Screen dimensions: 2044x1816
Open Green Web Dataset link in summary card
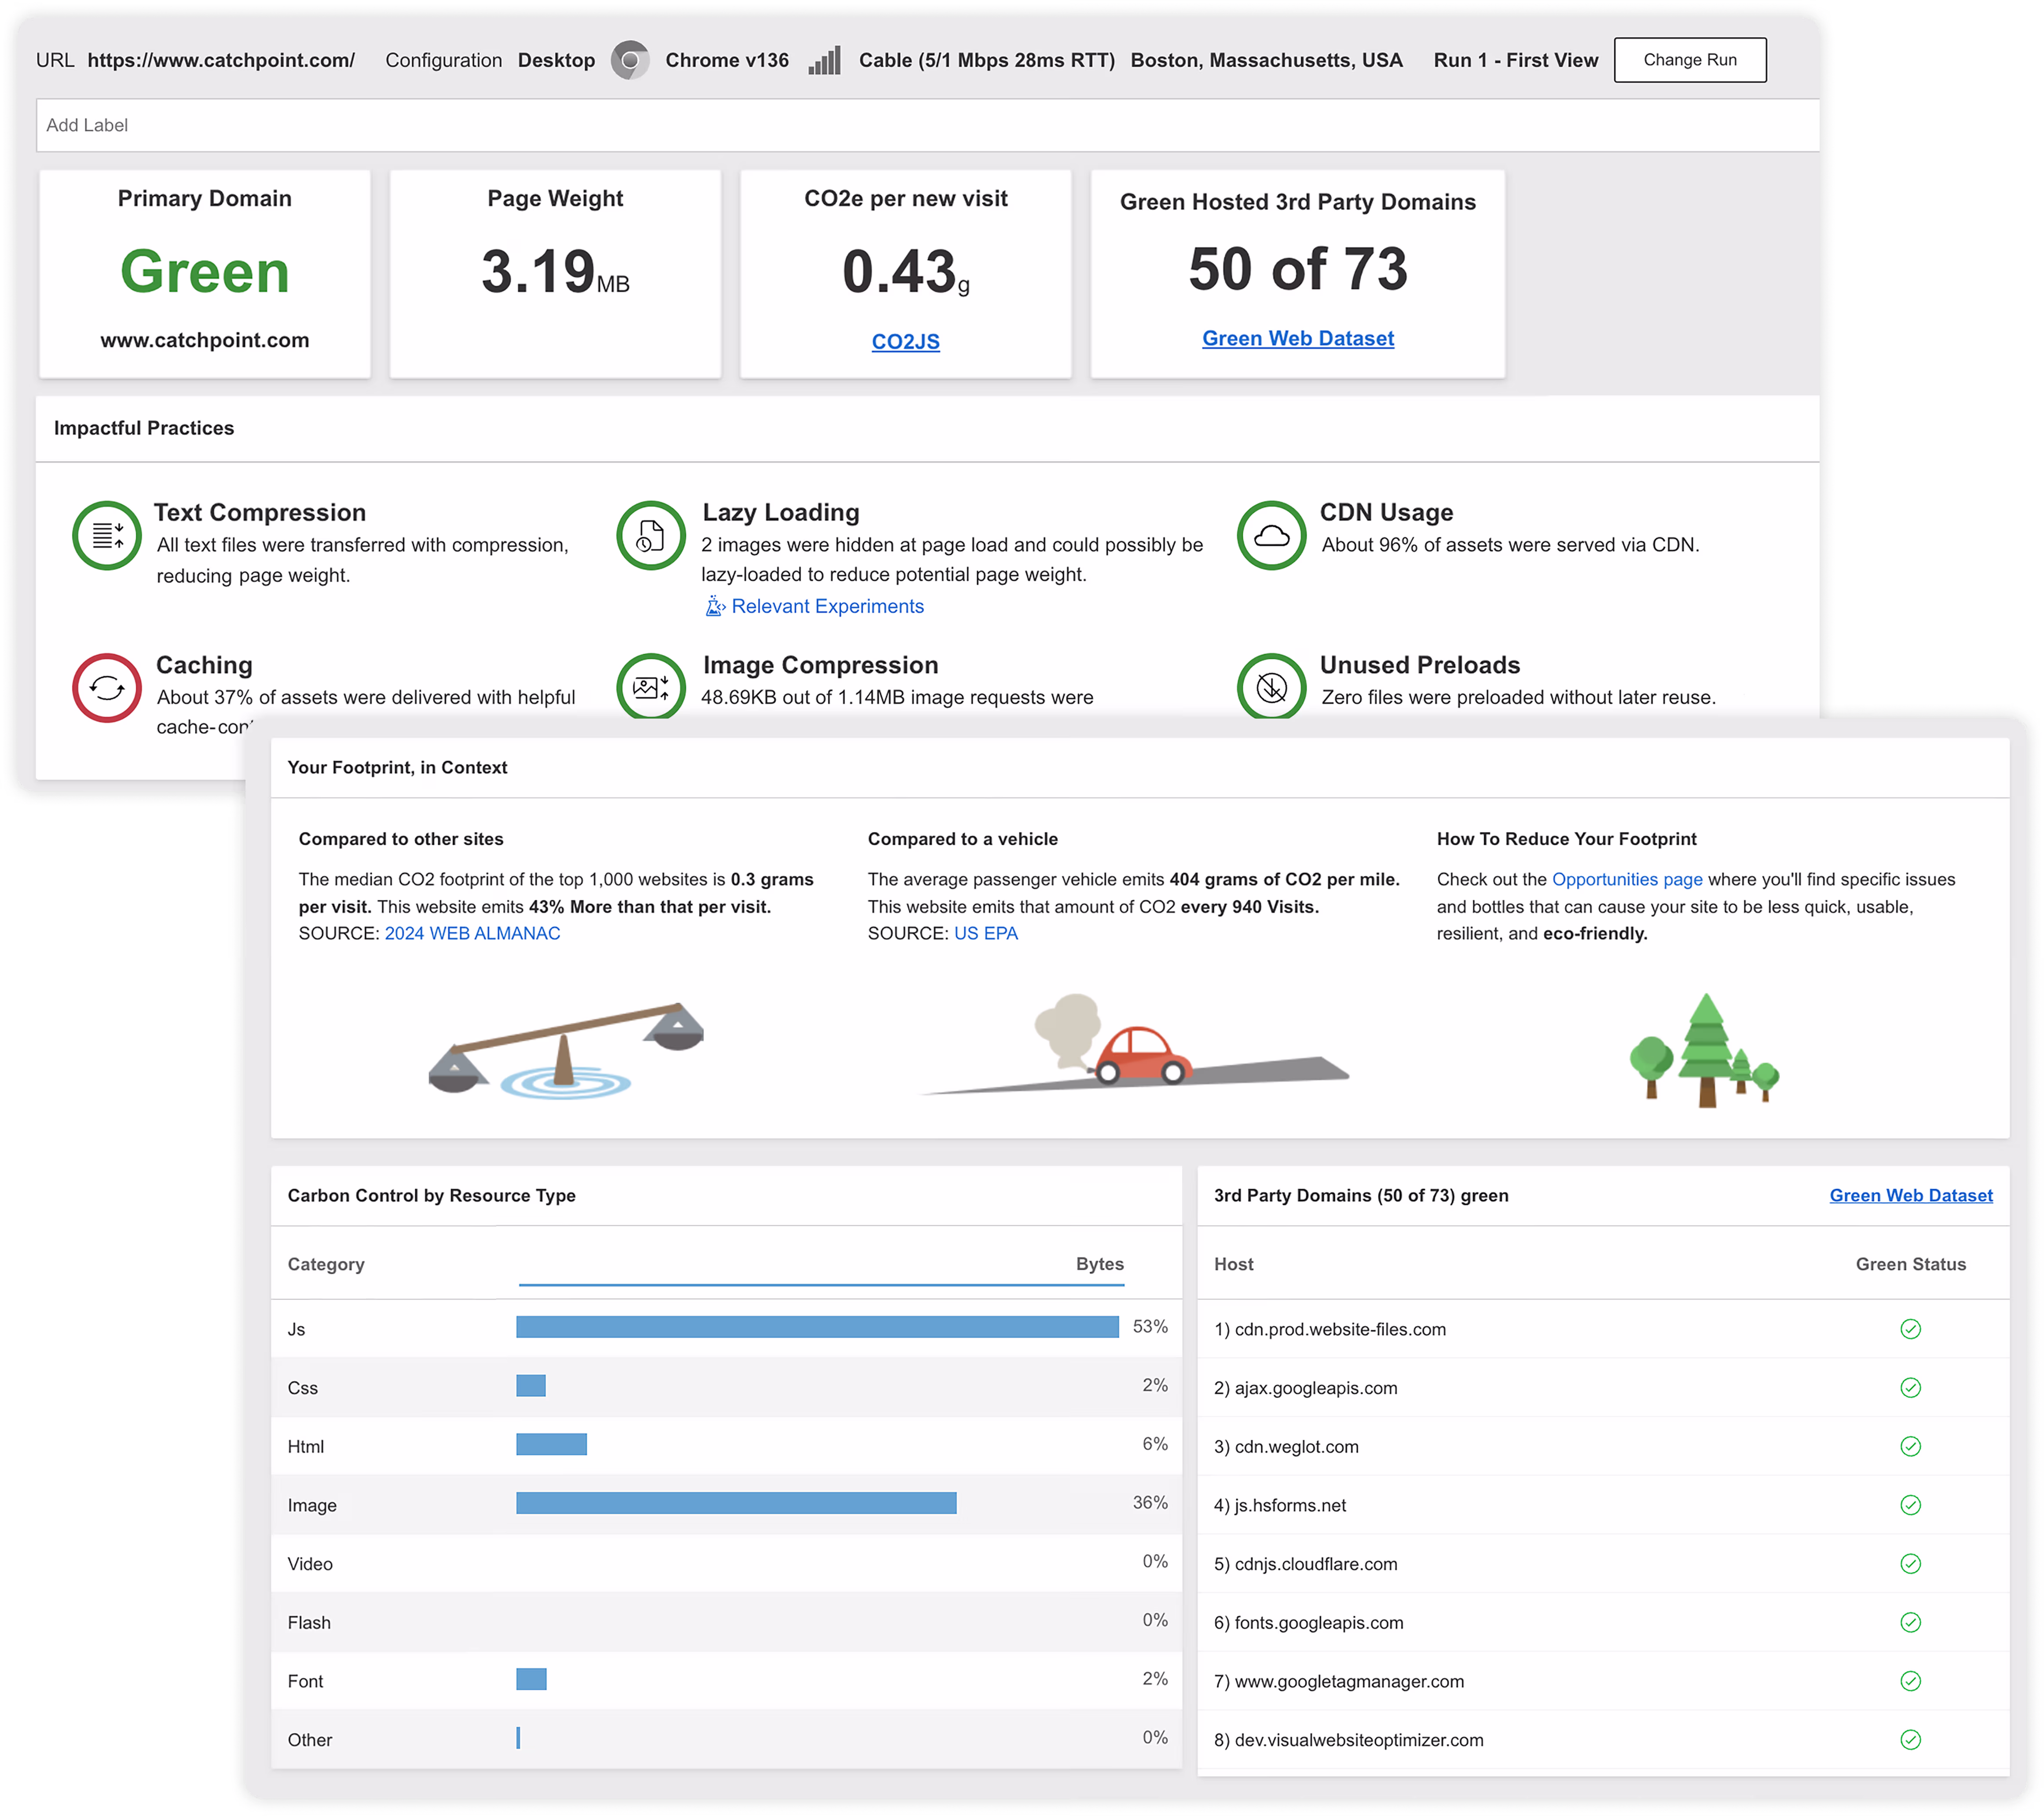click(1297, 338)
